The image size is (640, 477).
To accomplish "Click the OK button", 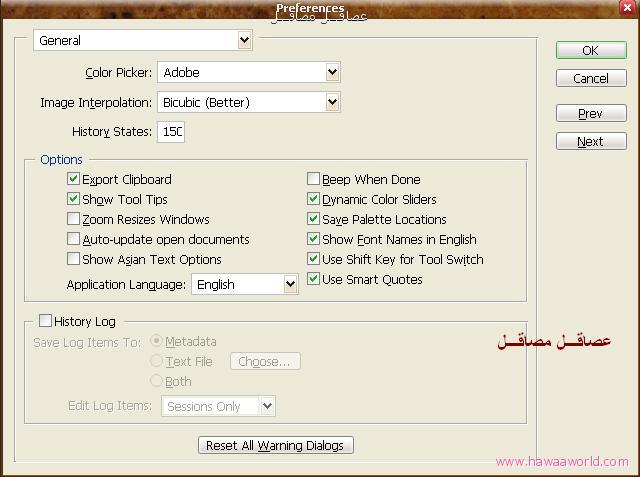I will point(590,50).
